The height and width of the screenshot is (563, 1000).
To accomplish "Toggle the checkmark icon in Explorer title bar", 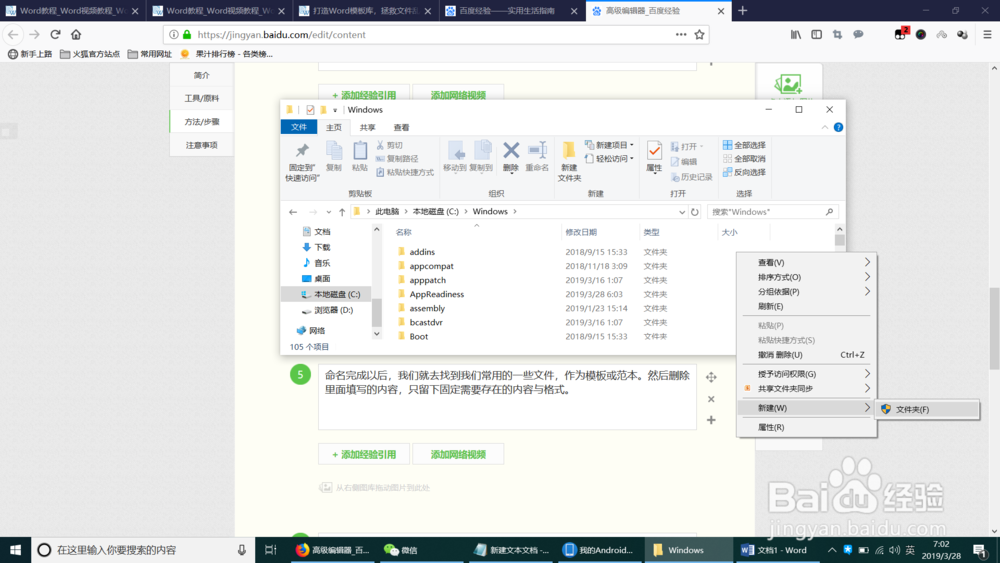I will (x=310, y=110).
